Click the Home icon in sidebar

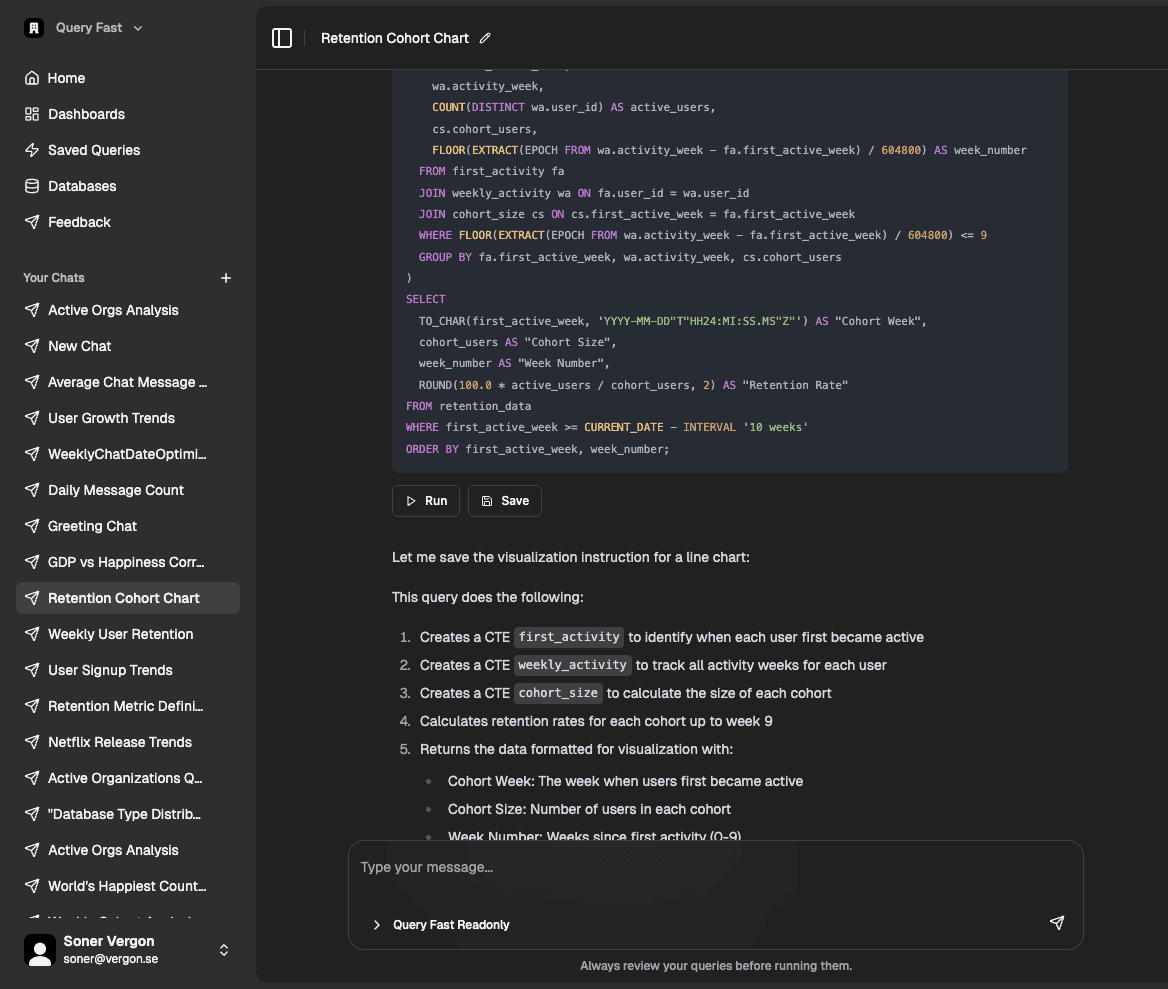(x=32, y=78)
